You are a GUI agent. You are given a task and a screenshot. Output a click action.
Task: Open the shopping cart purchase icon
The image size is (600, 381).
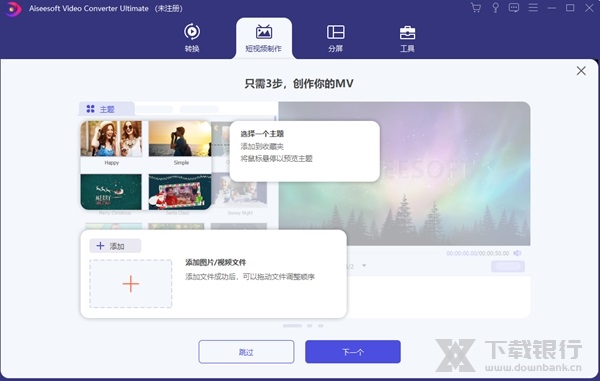click(x=476, y=8)
